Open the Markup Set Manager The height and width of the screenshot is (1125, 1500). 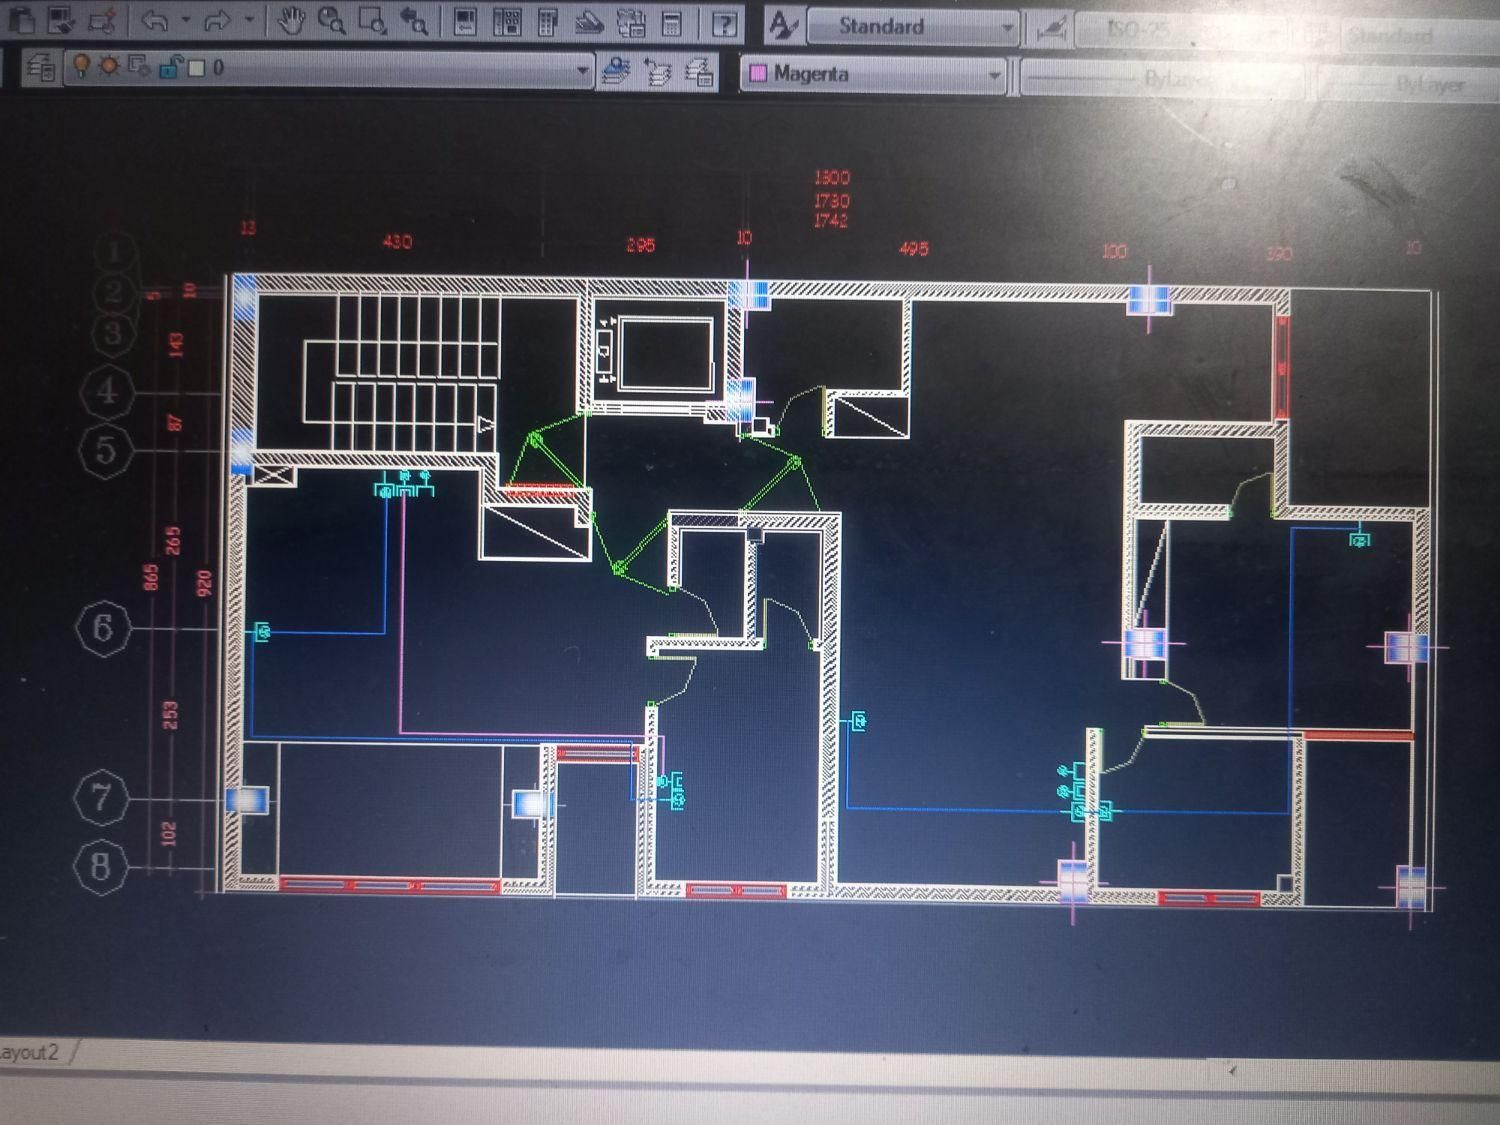click(631, 22)
